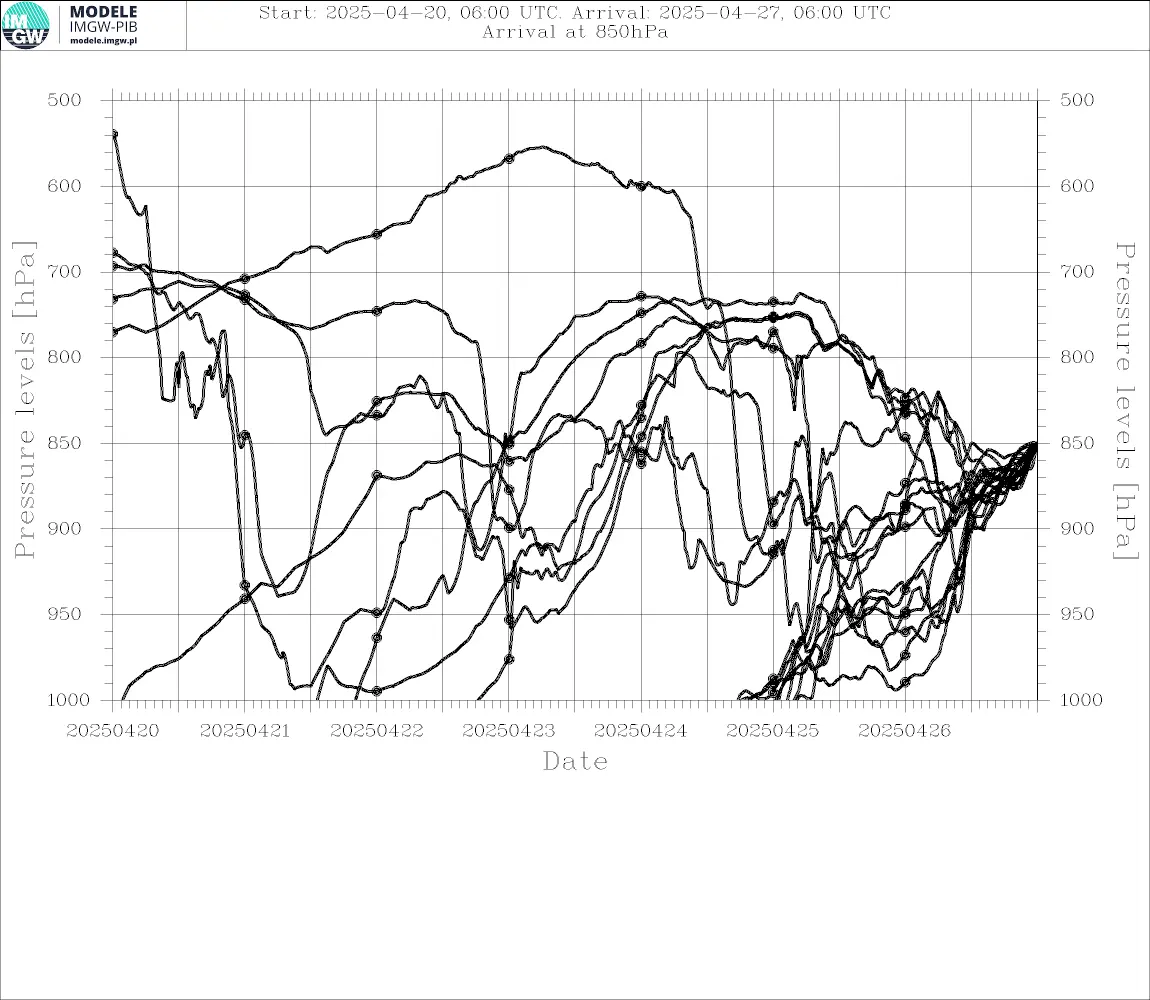1150x1000 pixels.
Task: Click left axis value 1000
Action: pos(69,700)
